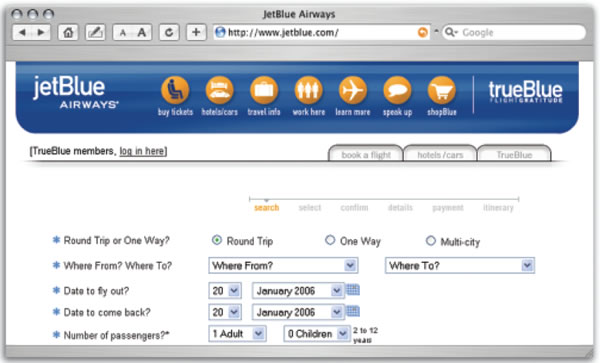Switch to the TrueBlue tab

514,154
